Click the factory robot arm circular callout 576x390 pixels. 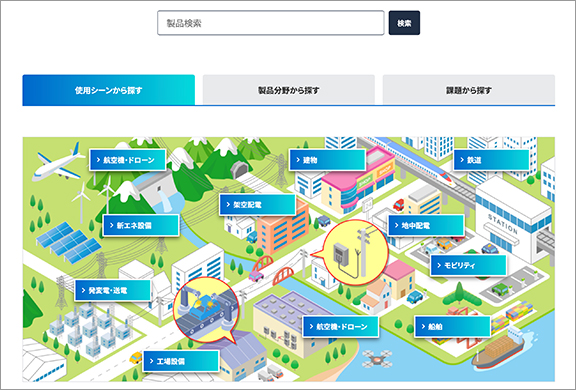click(206, 308)
